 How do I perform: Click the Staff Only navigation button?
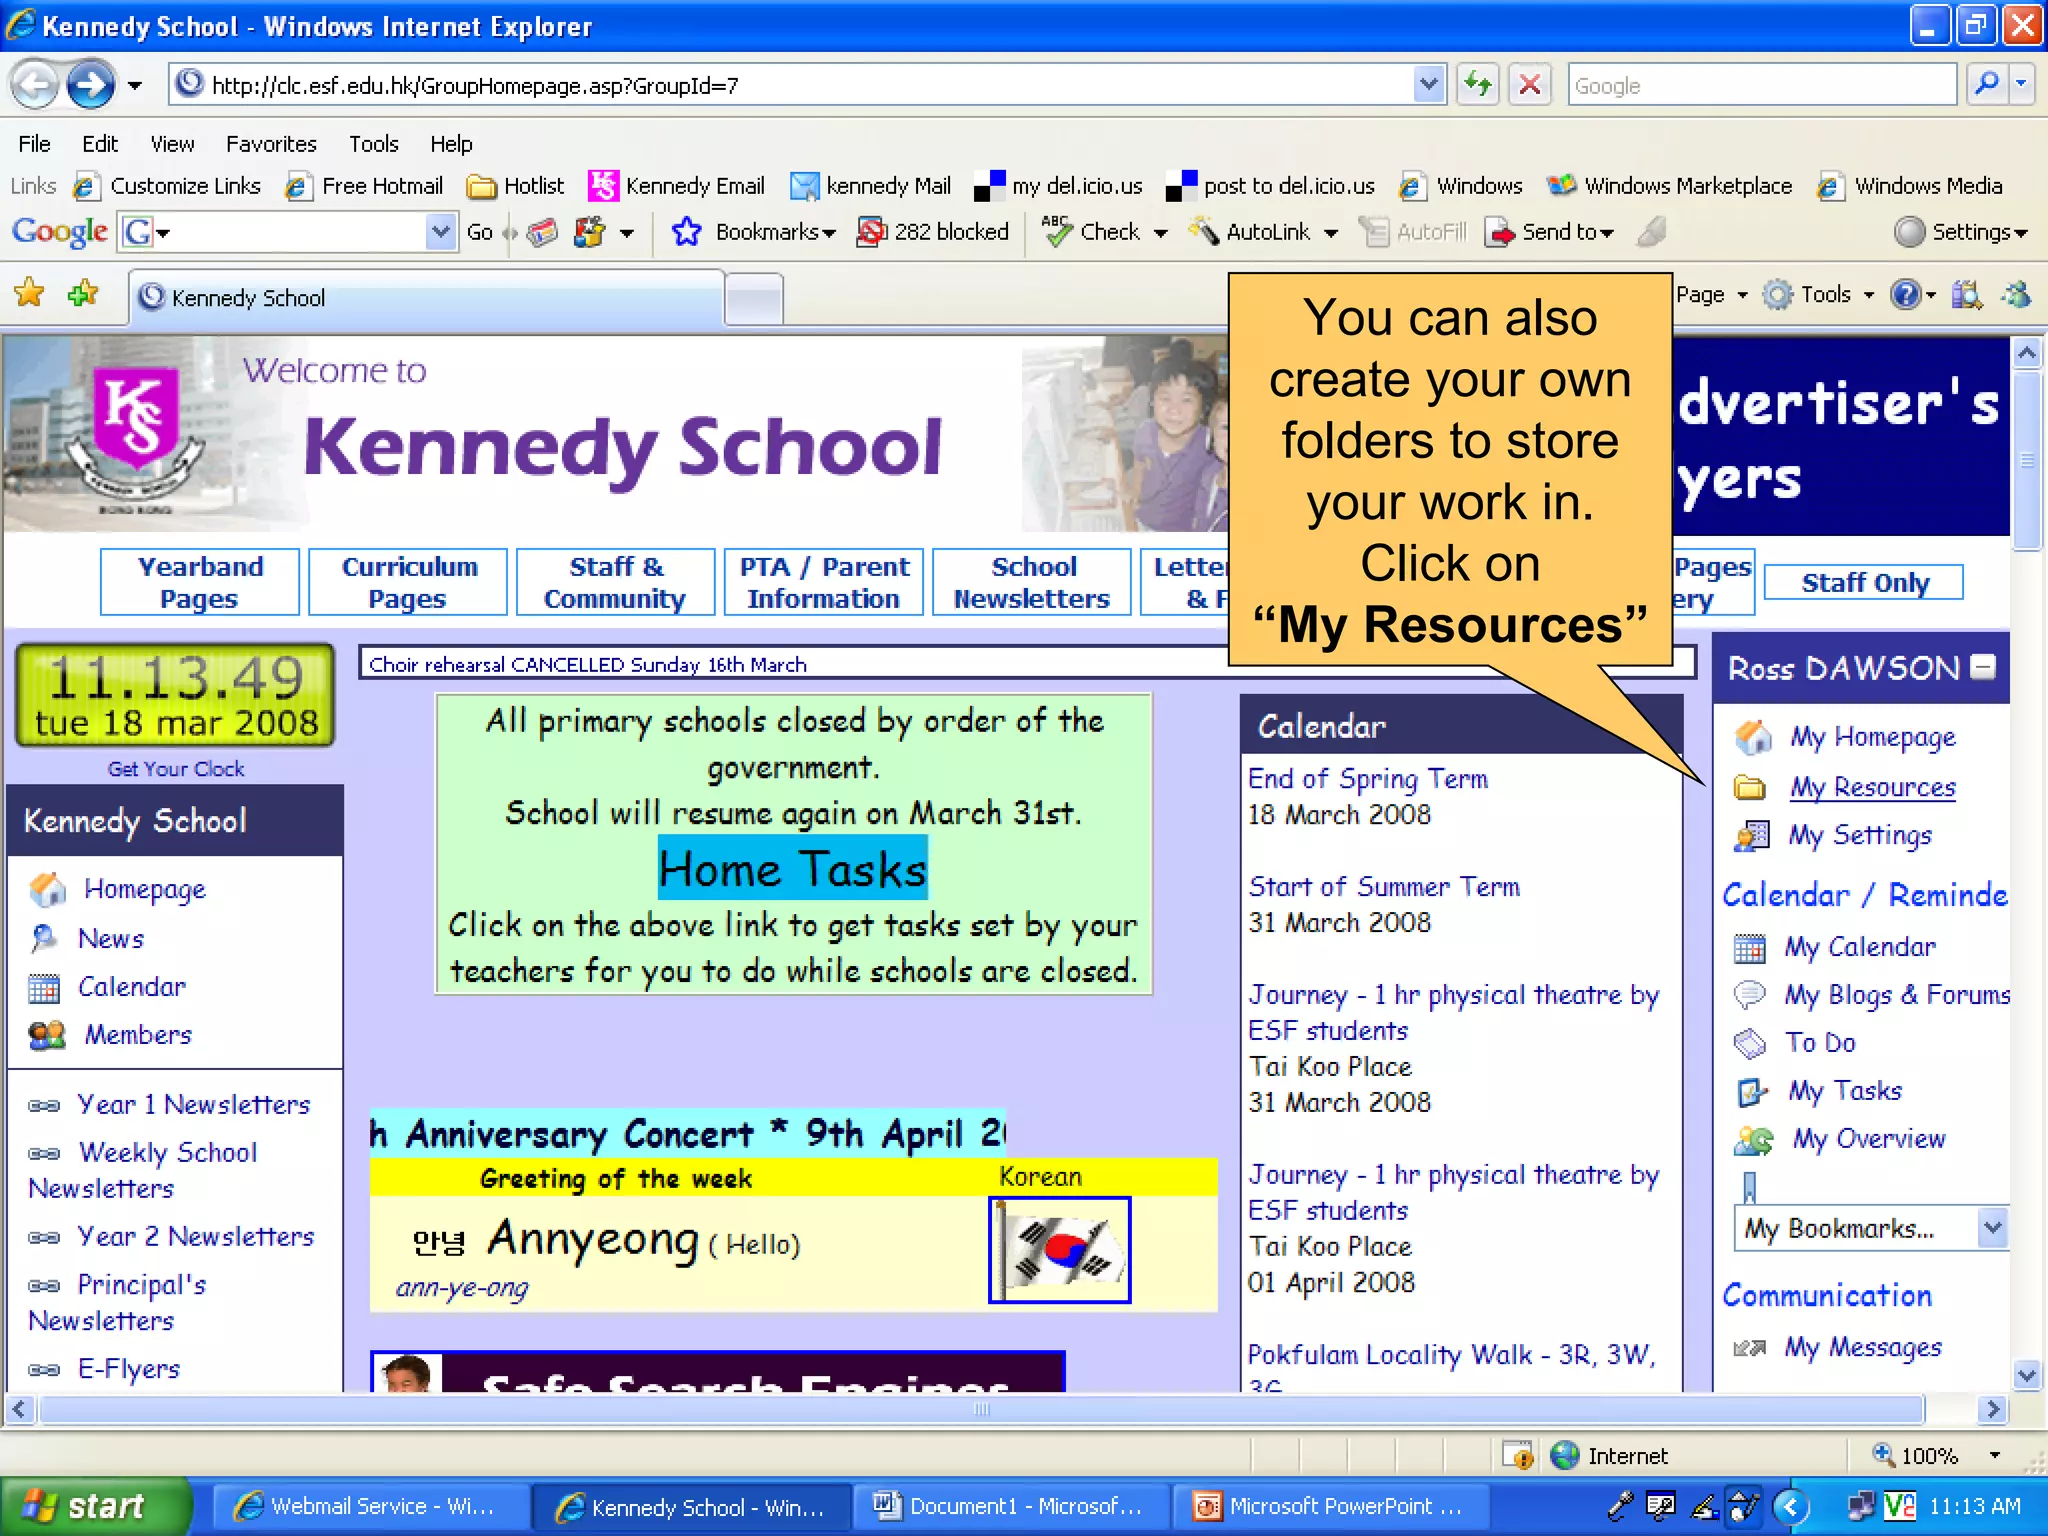tap(1863, 583)
